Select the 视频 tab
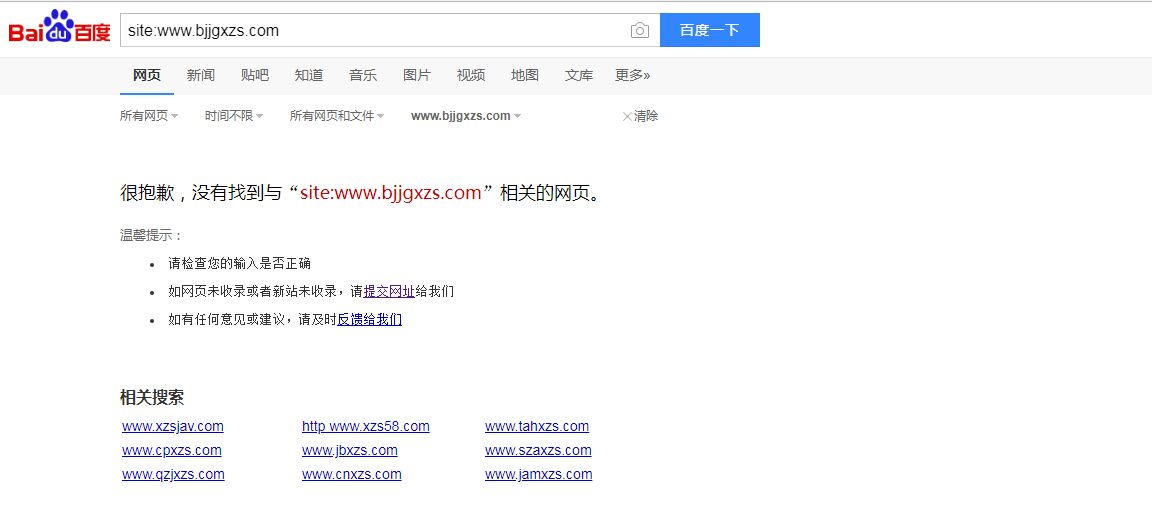 click(471, 75)
